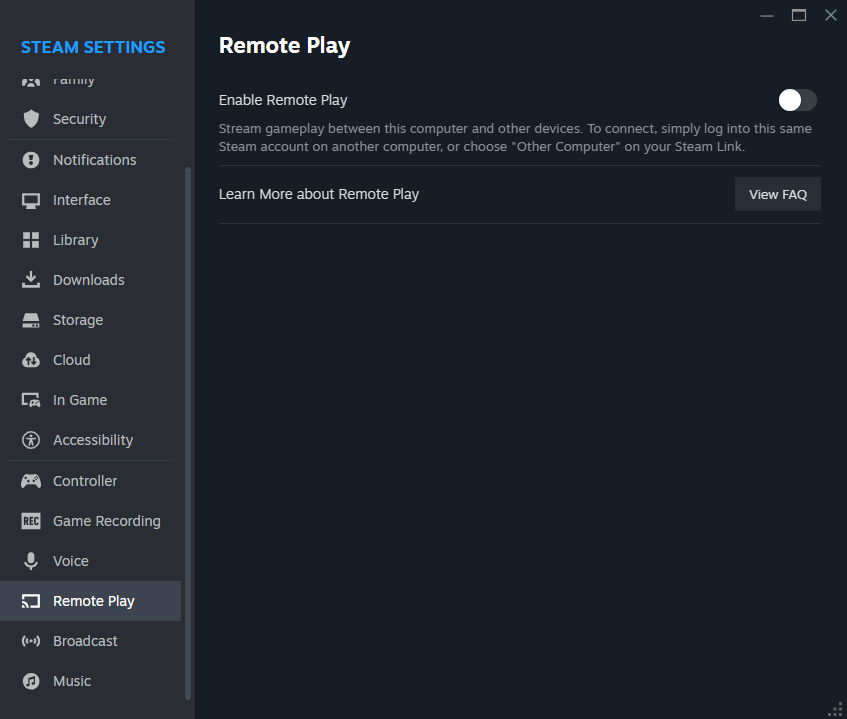
Task: Click the Music note icon
Action: [x=31, y=681]
